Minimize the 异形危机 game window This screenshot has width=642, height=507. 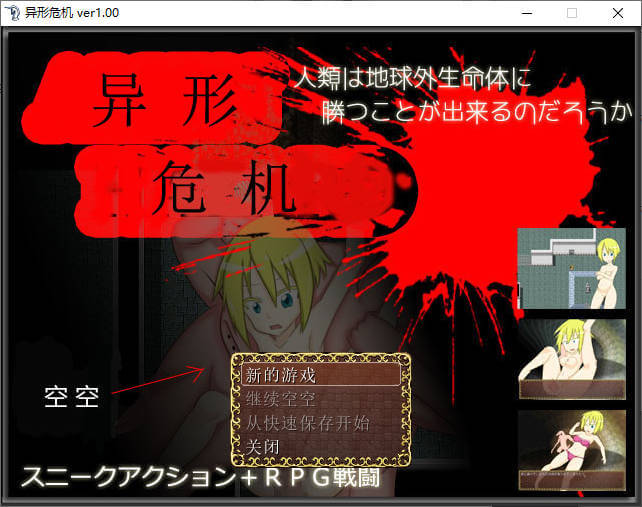[x=524, y=13]
